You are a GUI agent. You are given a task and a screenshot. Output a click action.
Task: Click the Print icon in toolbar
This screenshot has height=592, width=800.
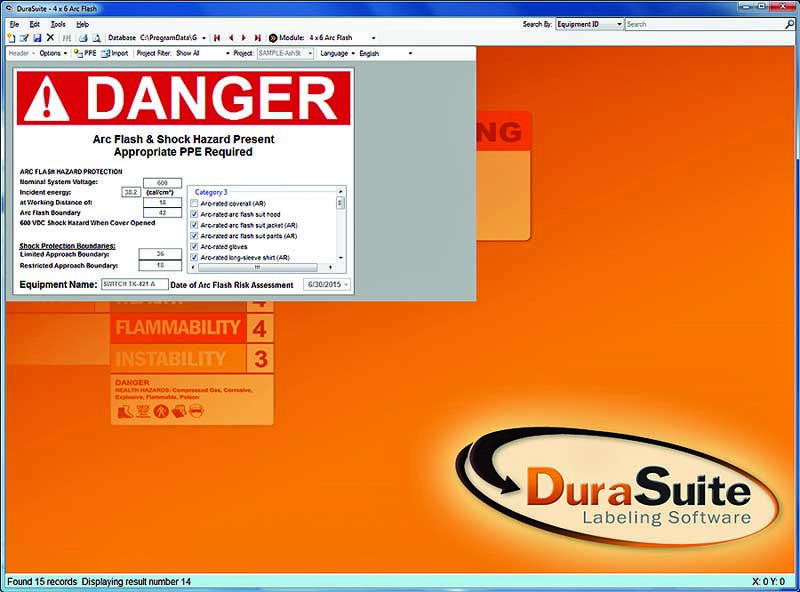pyautogui.click(x=83, y=38)
